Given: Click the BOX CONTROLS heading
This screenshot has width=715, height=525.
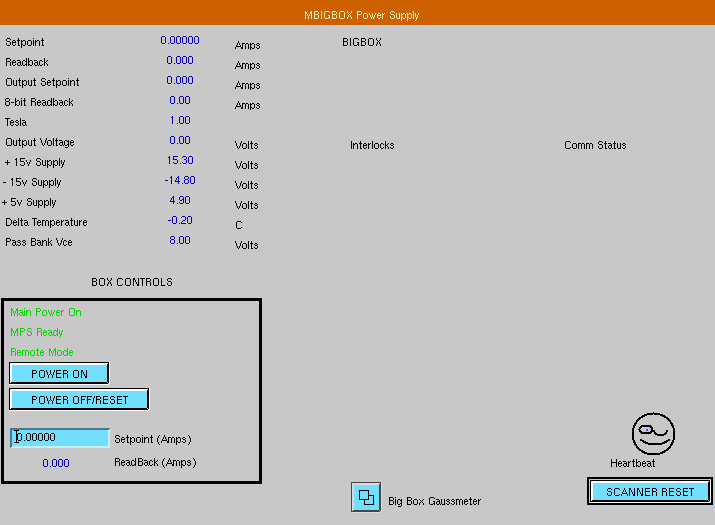Looking at the screenshot, I should point(132,282).
